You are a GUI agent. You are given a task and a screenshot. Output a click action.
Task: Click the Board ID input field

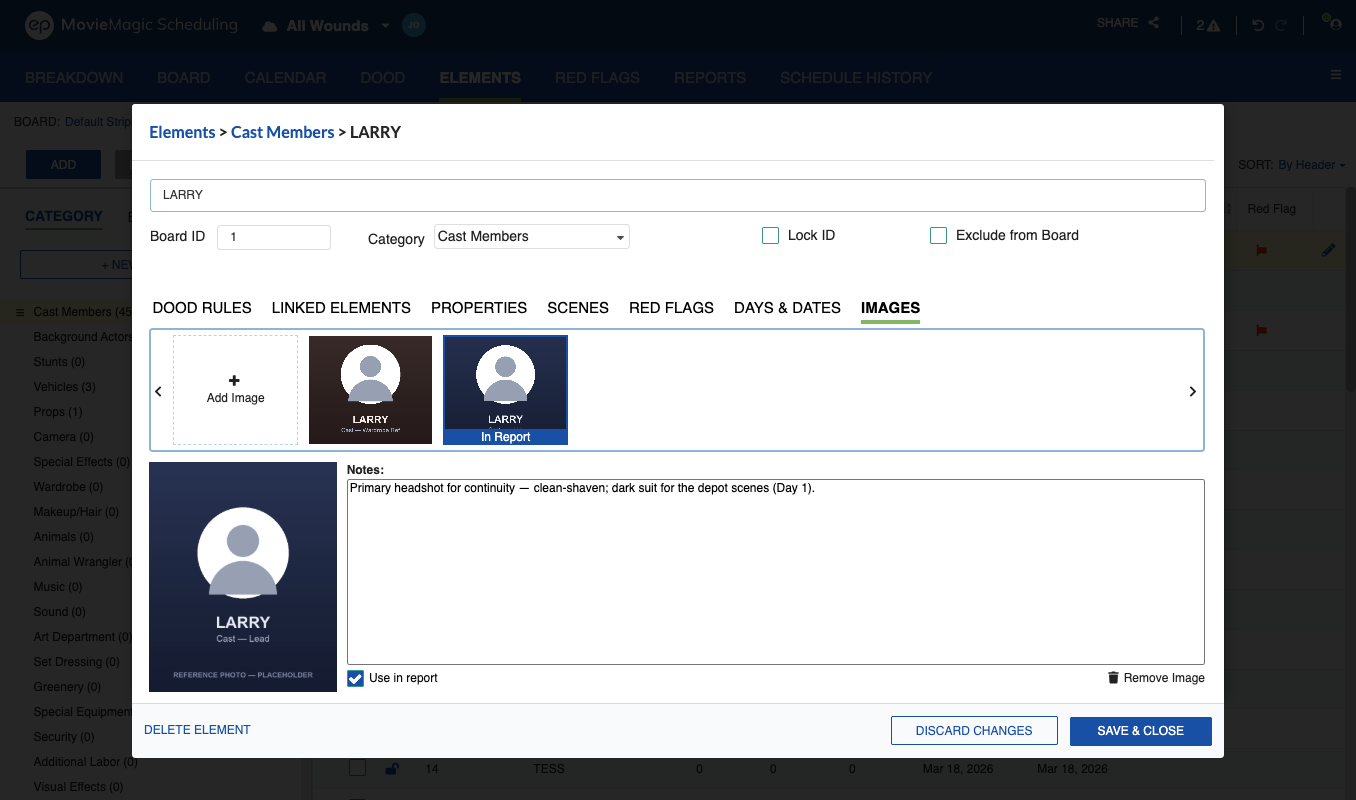[x=273, y=237]
